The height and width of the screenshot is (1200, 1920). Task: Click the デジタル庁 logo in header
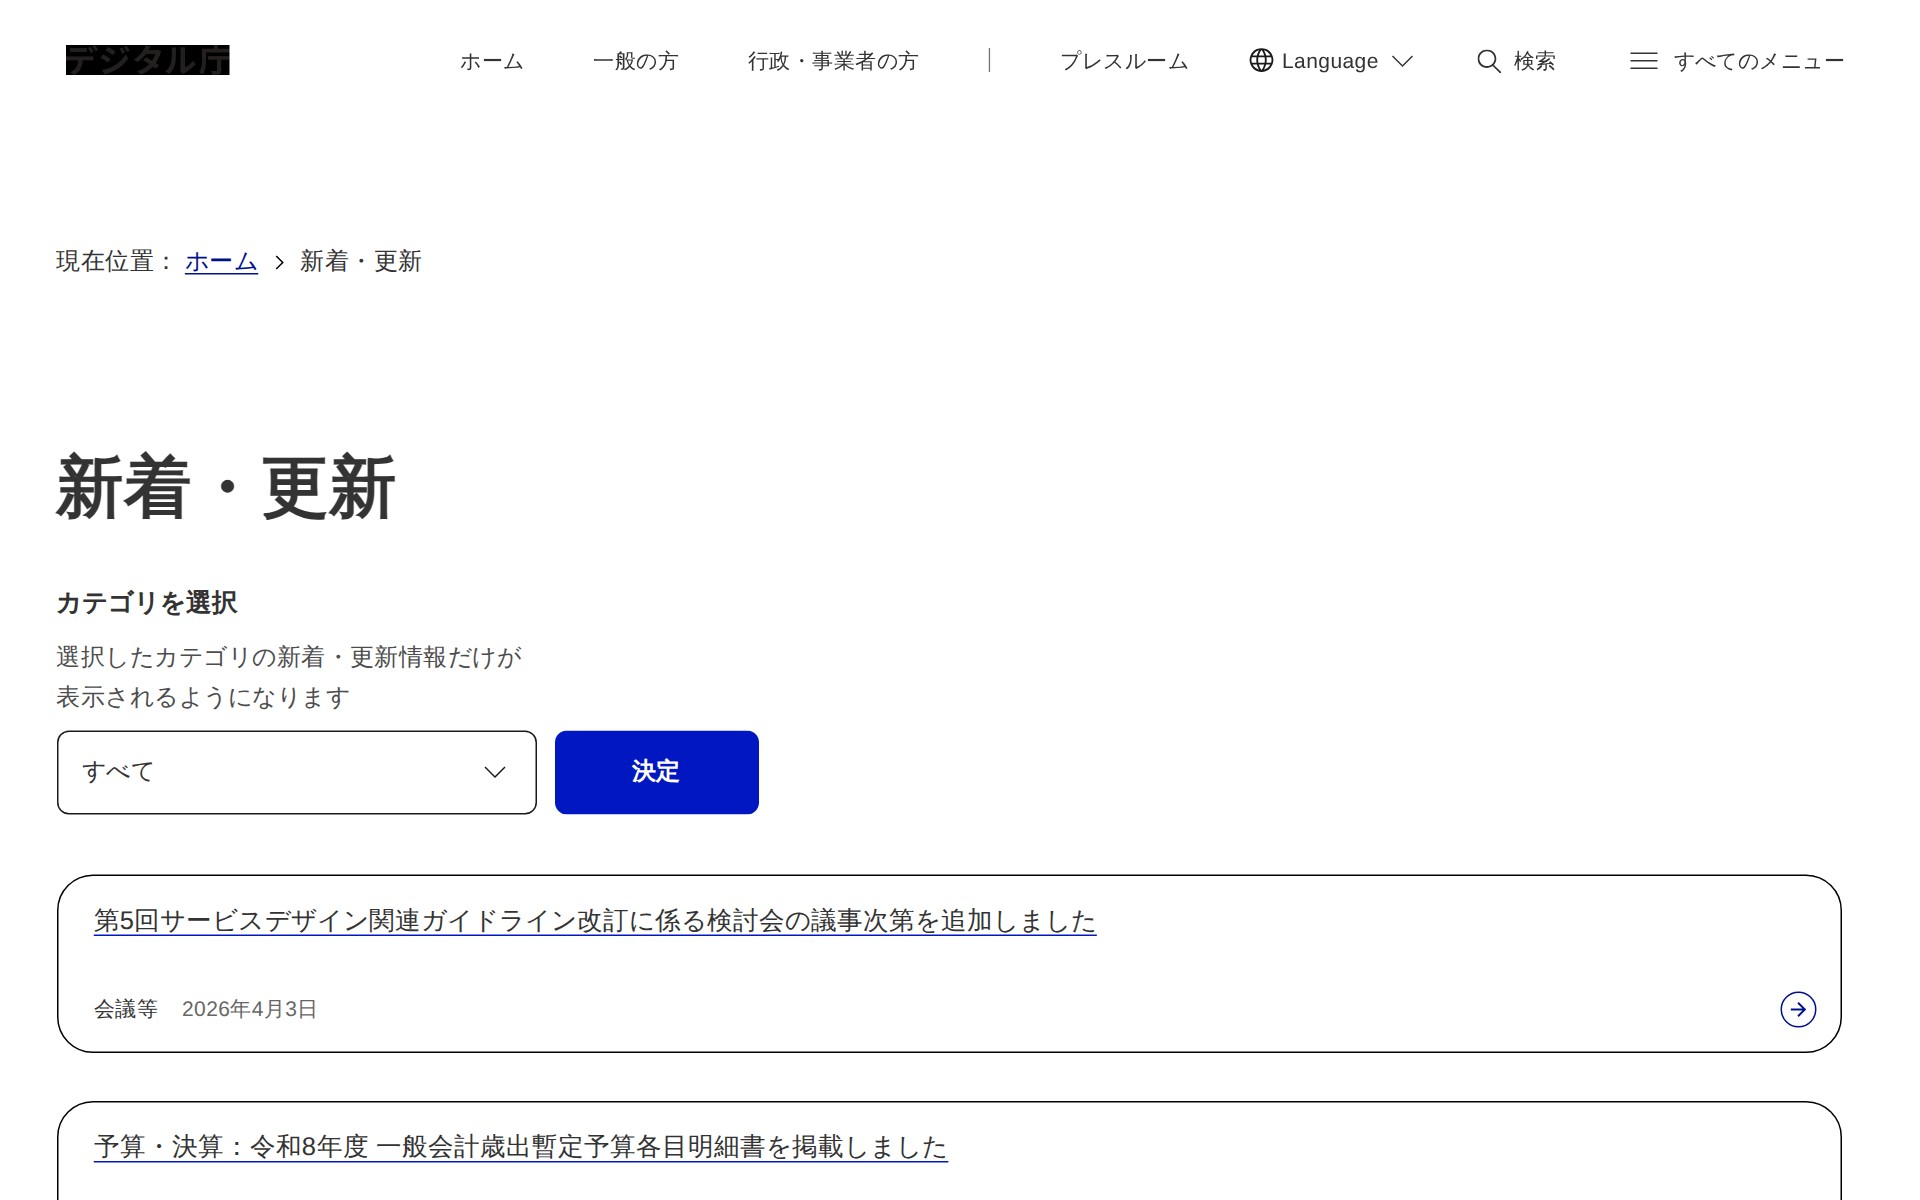click(x=148, y=60)
